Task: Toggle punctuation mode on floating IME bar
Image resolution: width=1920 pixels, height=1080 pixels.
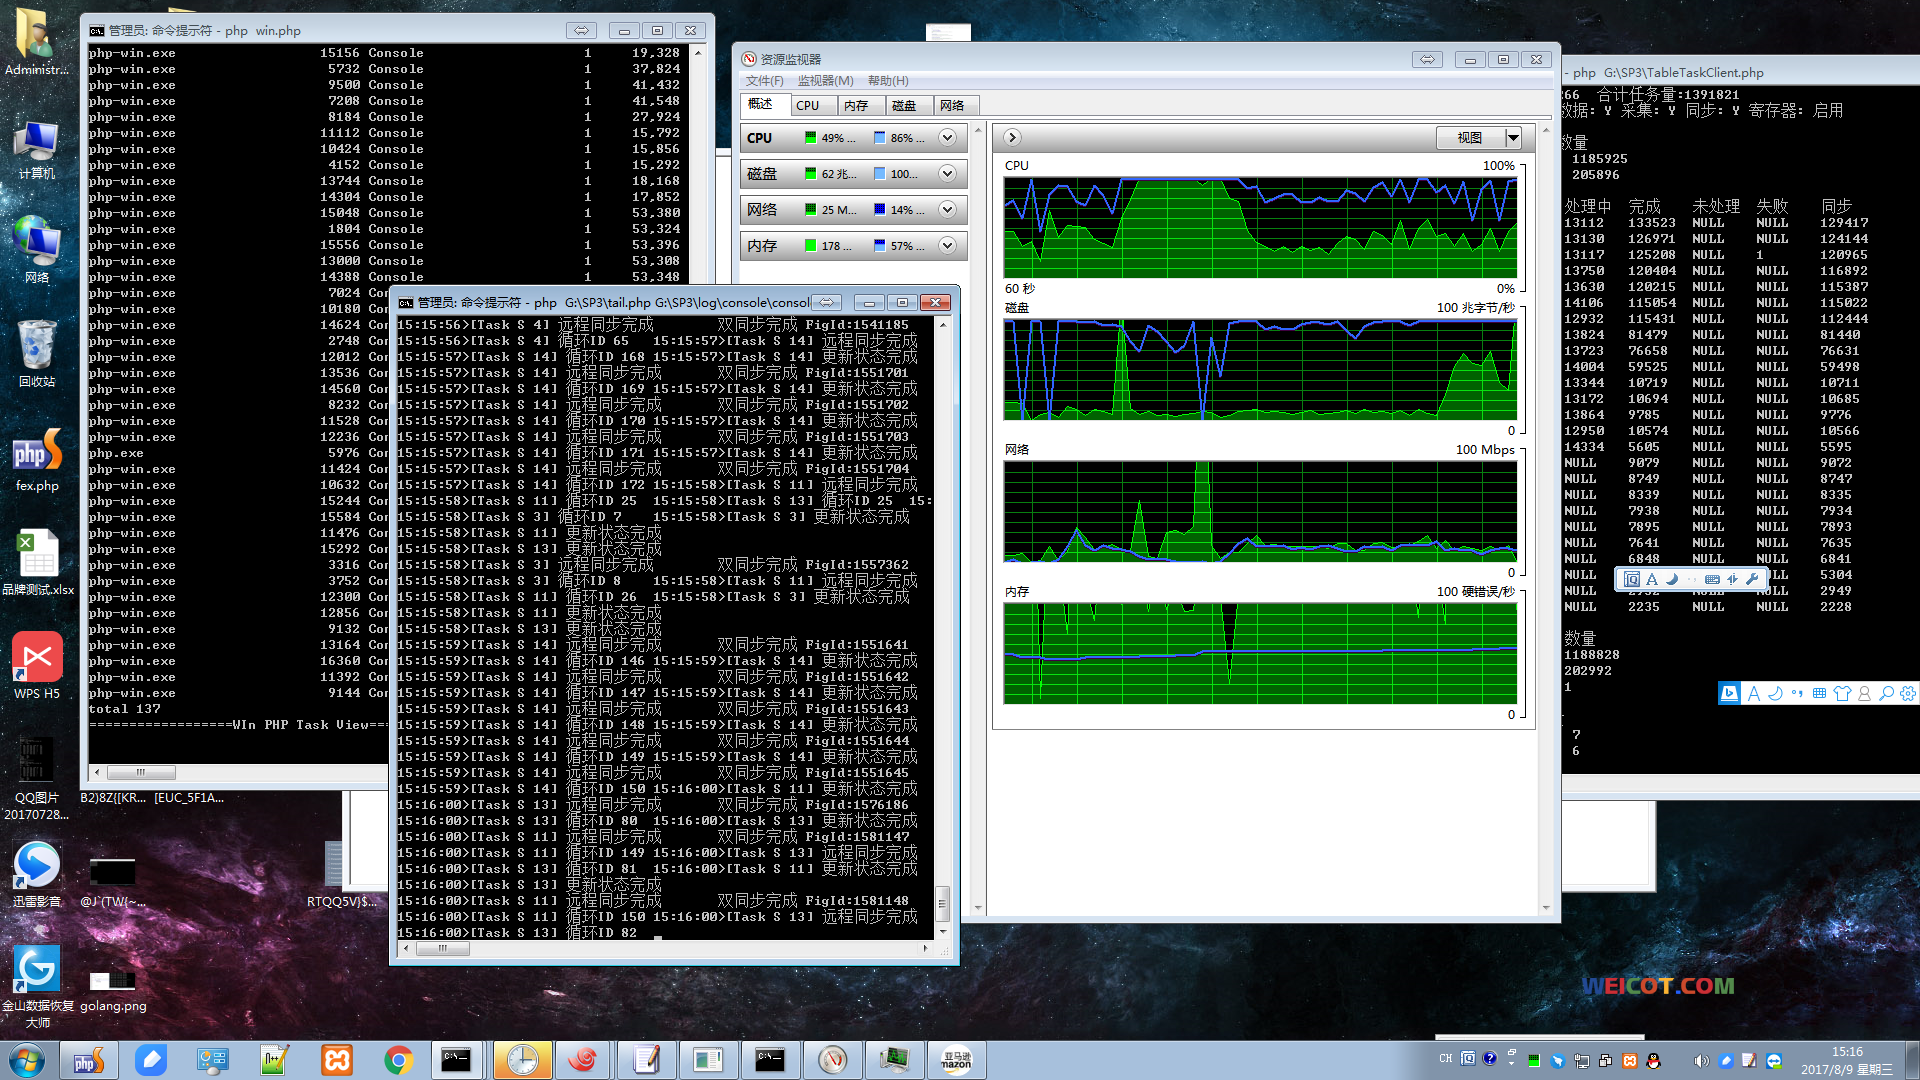Action: tap(1692, 579)
